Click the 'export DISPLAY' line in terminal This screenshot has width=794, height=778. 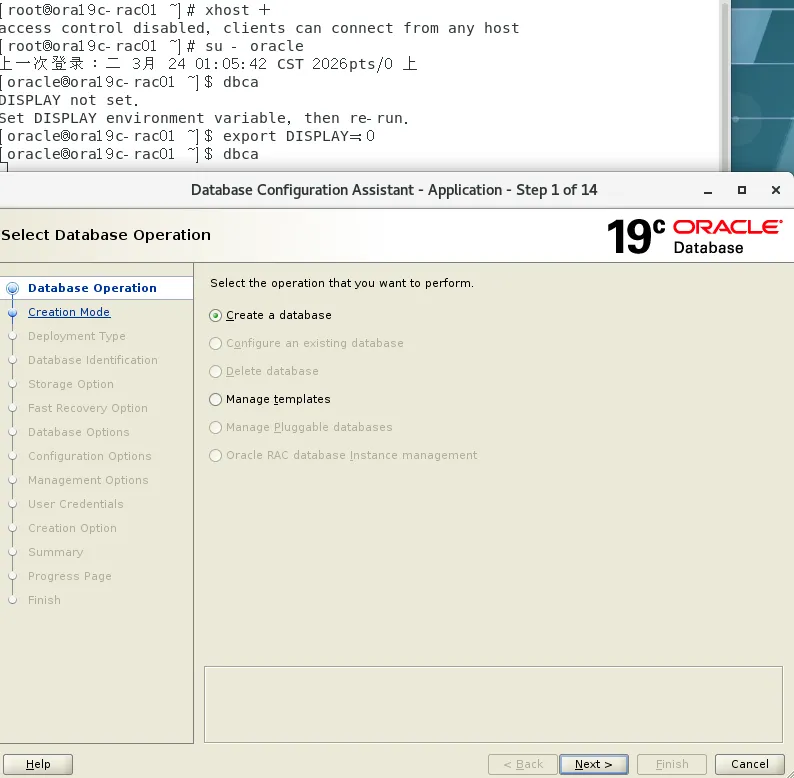pos(187,136)
